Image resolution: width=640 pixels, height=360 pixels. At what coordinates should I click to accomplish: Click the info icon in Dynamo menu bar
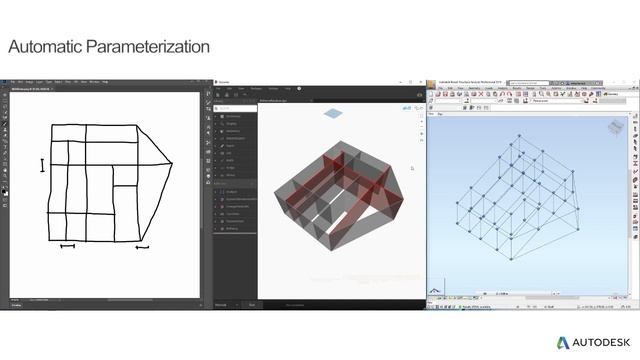pos(299,89)
